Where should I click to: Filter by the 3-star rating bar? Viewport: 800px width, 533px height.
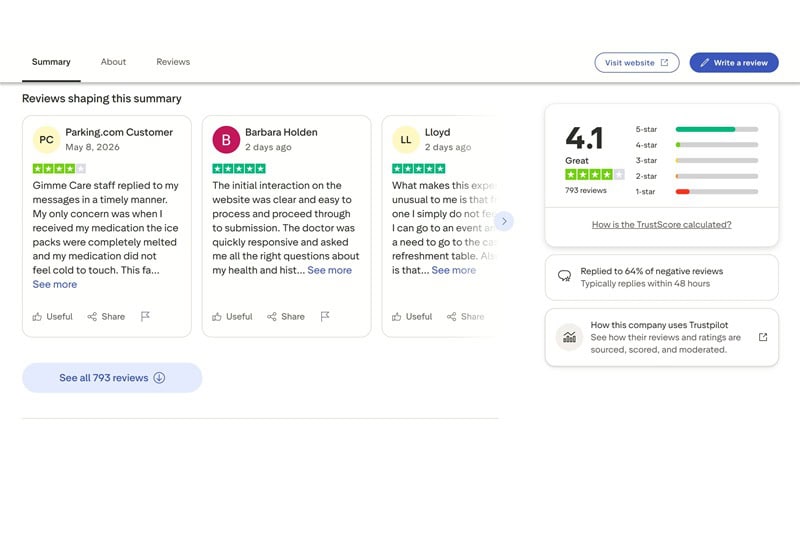[x=696, y=161]
